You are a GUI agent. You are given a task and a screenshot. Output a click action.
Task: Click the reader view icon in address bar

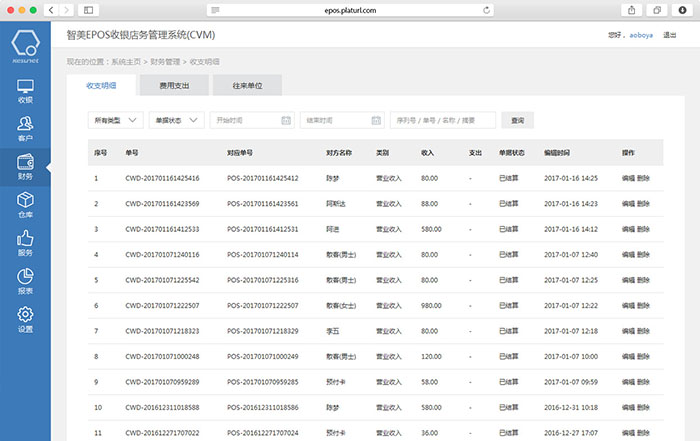(x=216, y=10)
